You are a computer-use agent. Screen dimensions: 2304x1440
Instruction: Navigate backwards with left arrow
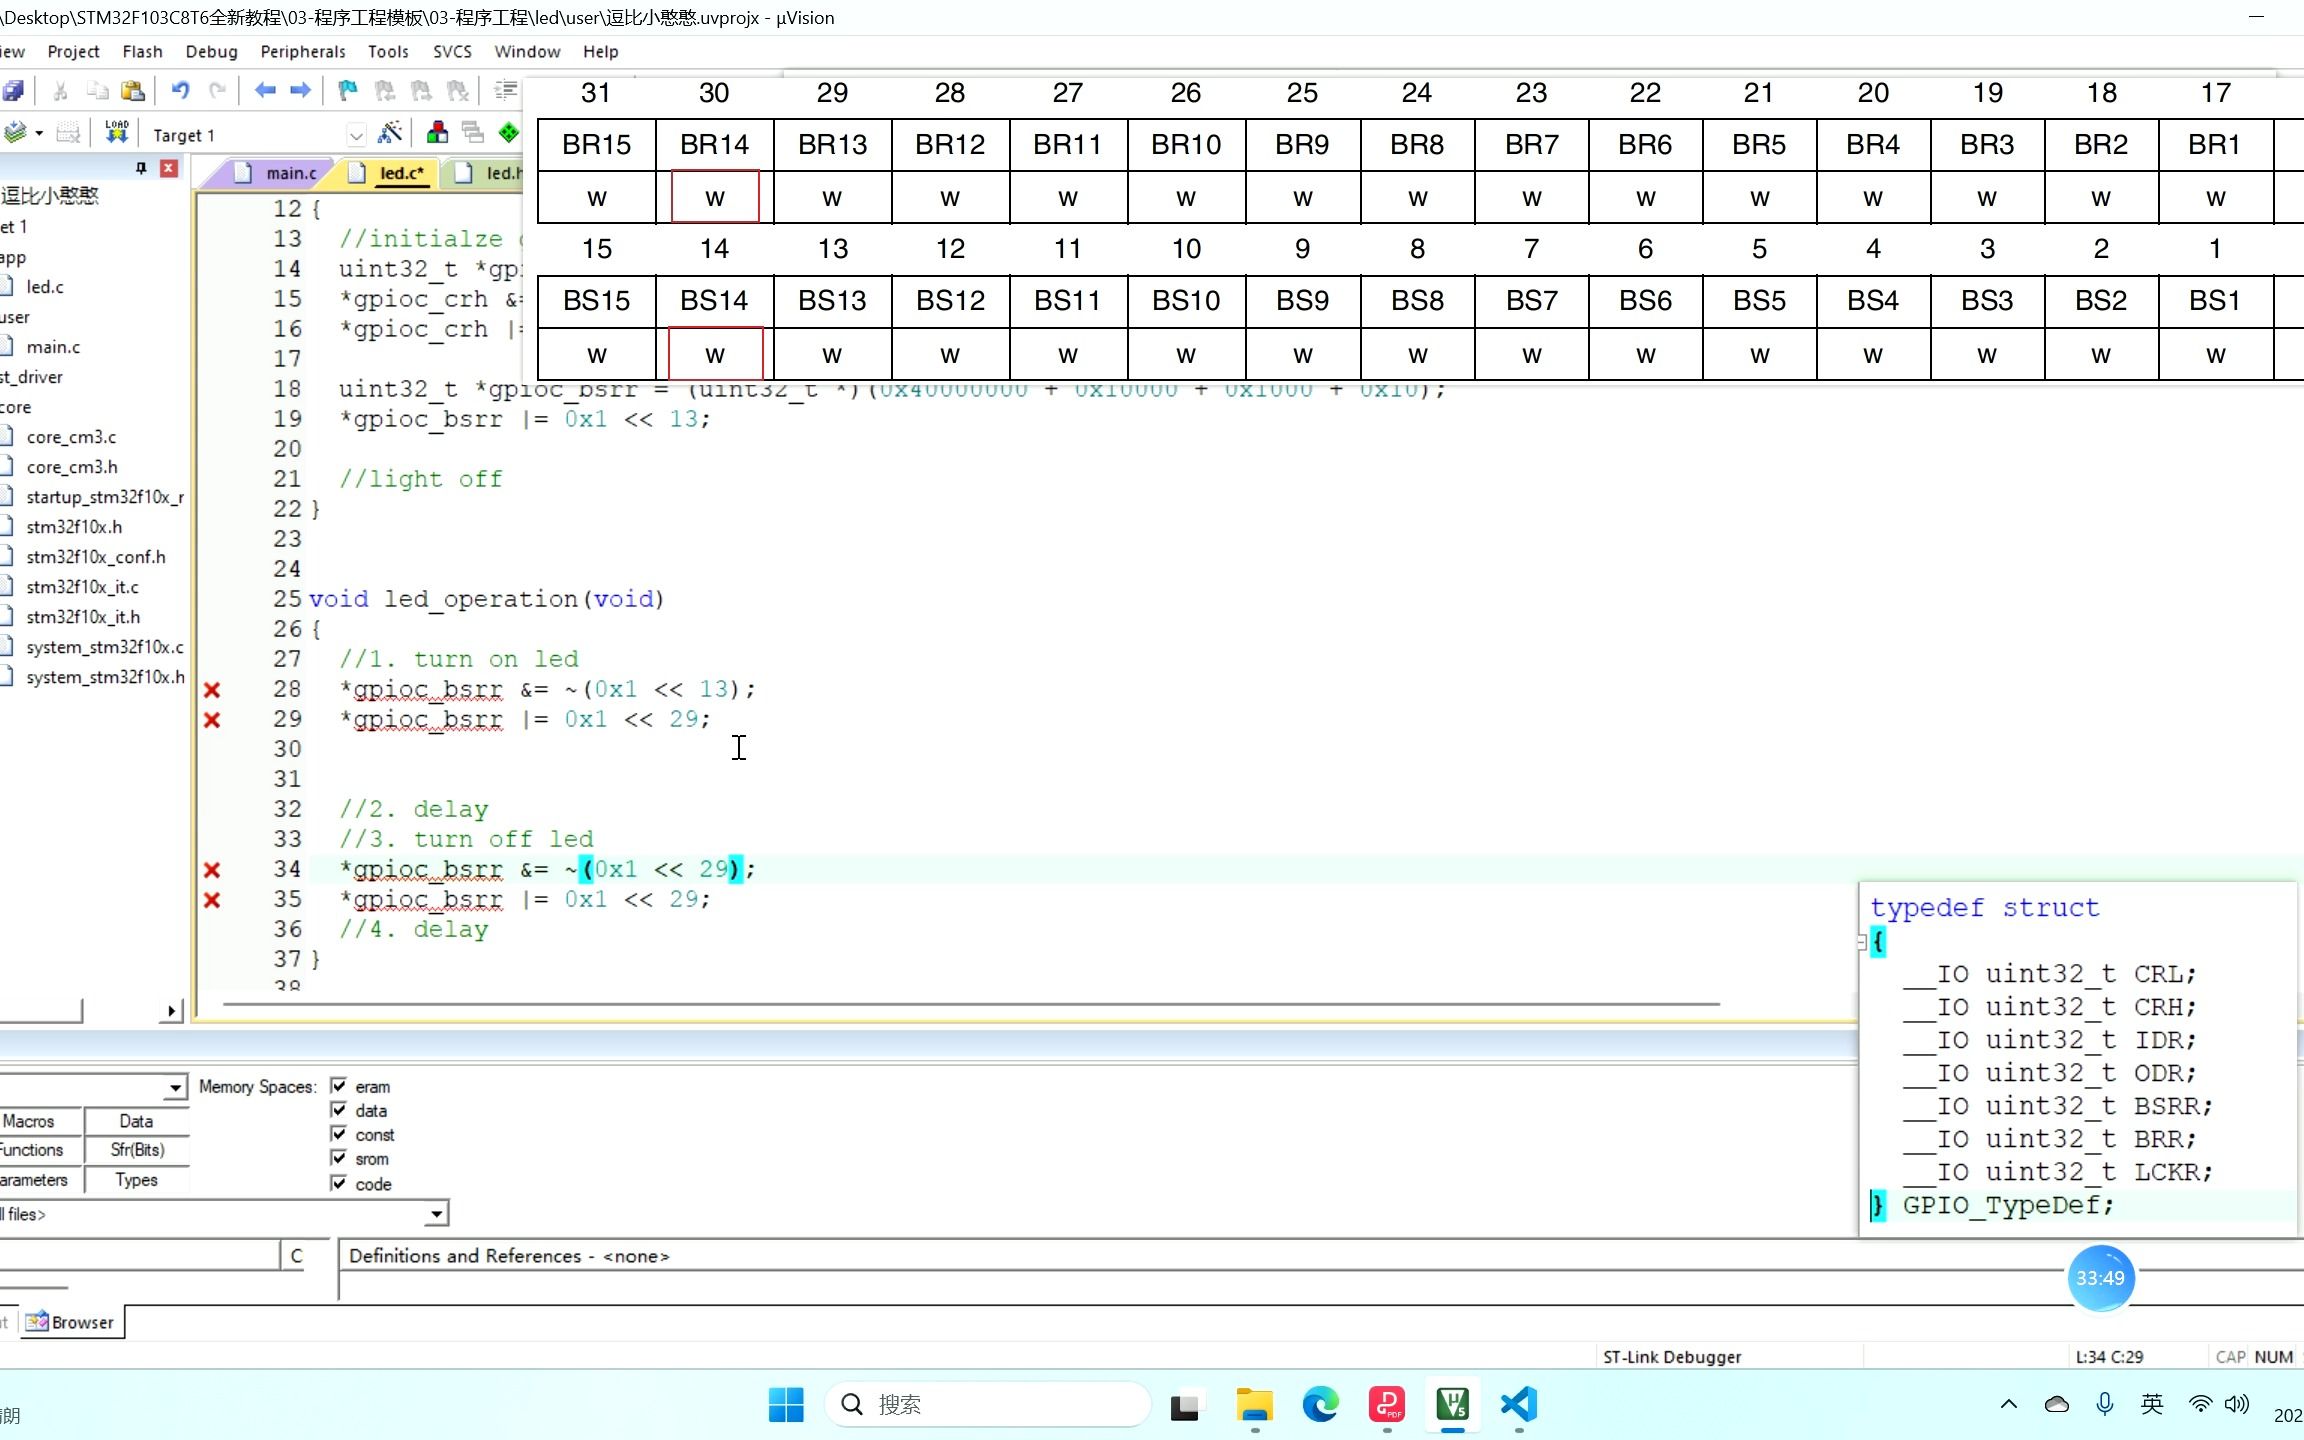(x=265, y=91)
